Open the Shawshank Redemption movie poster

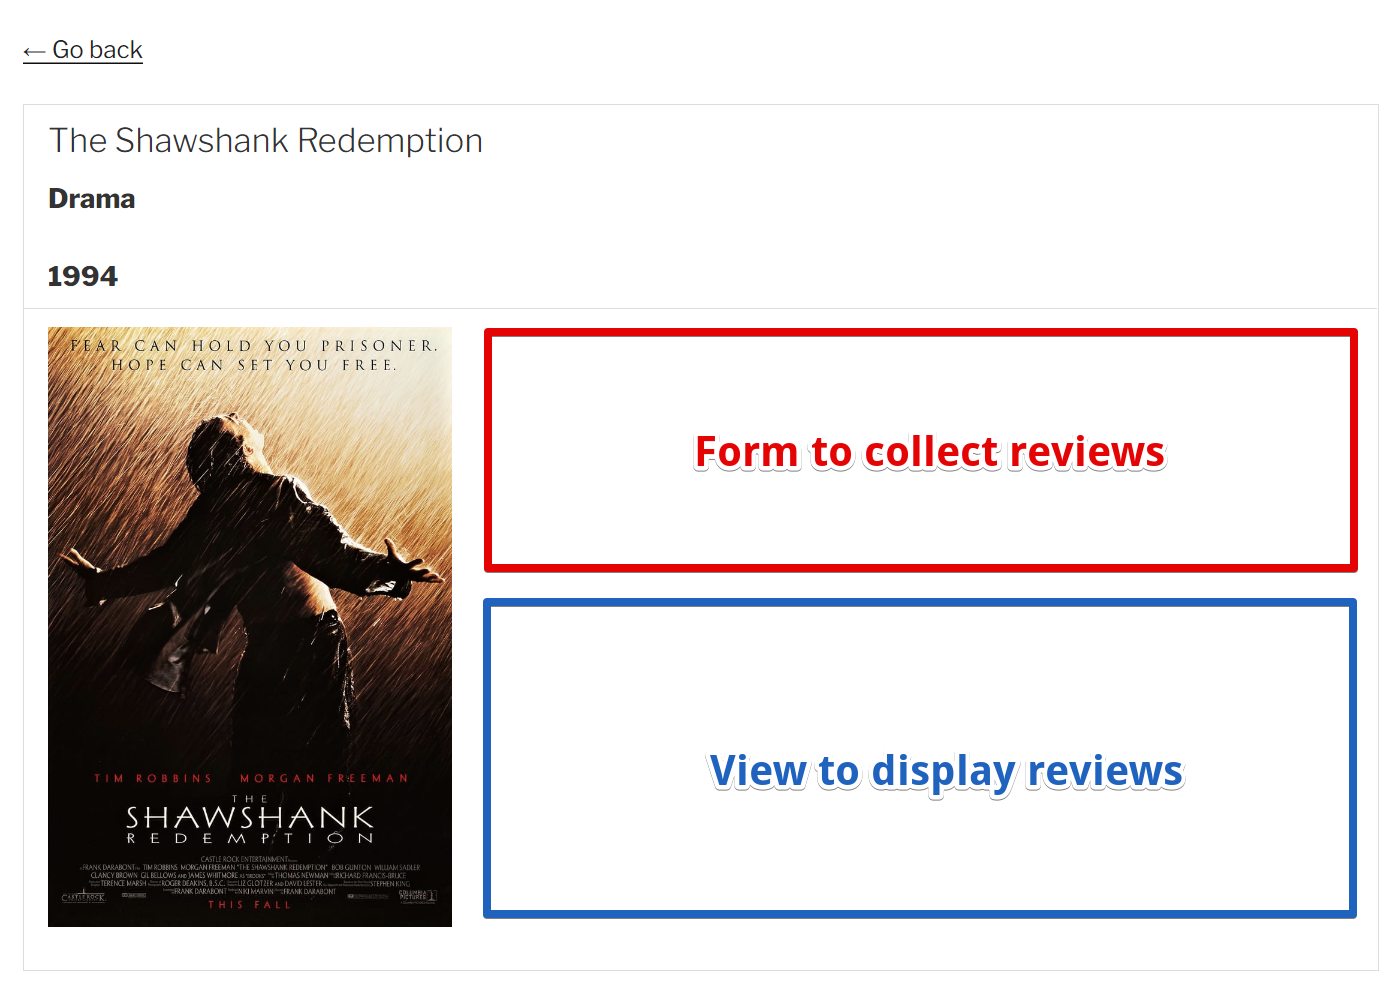click(250, 627)
